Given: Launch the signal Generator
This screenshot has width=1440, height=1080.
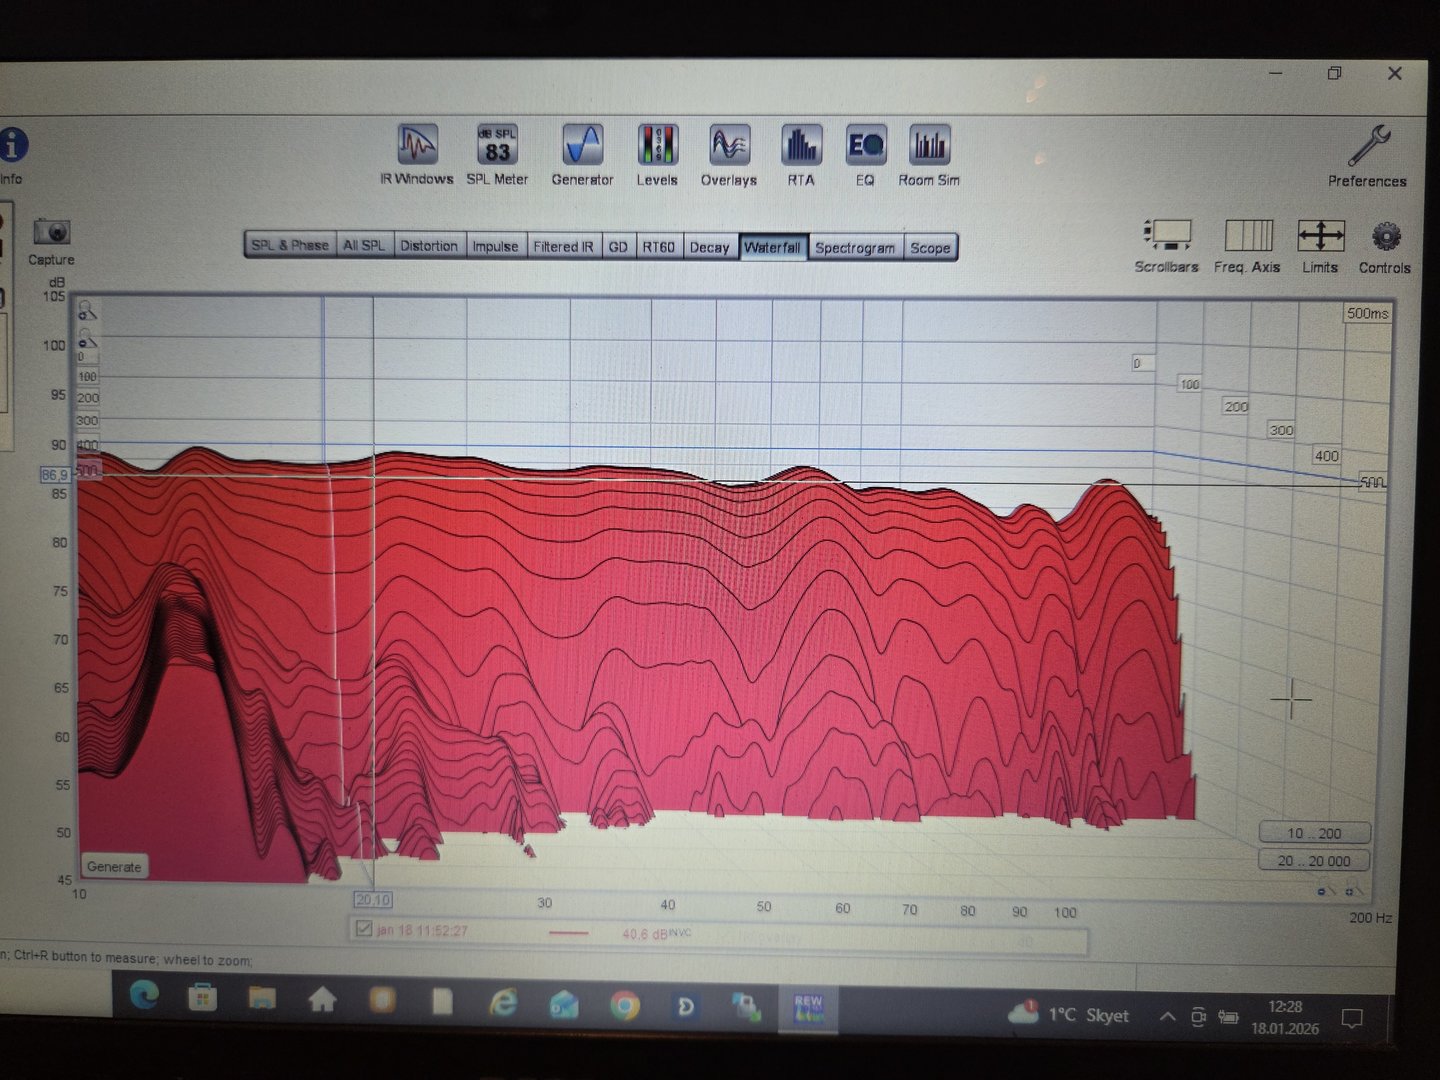Looking at the screenshot, I should pyautogui.click(x=582, y=155).
